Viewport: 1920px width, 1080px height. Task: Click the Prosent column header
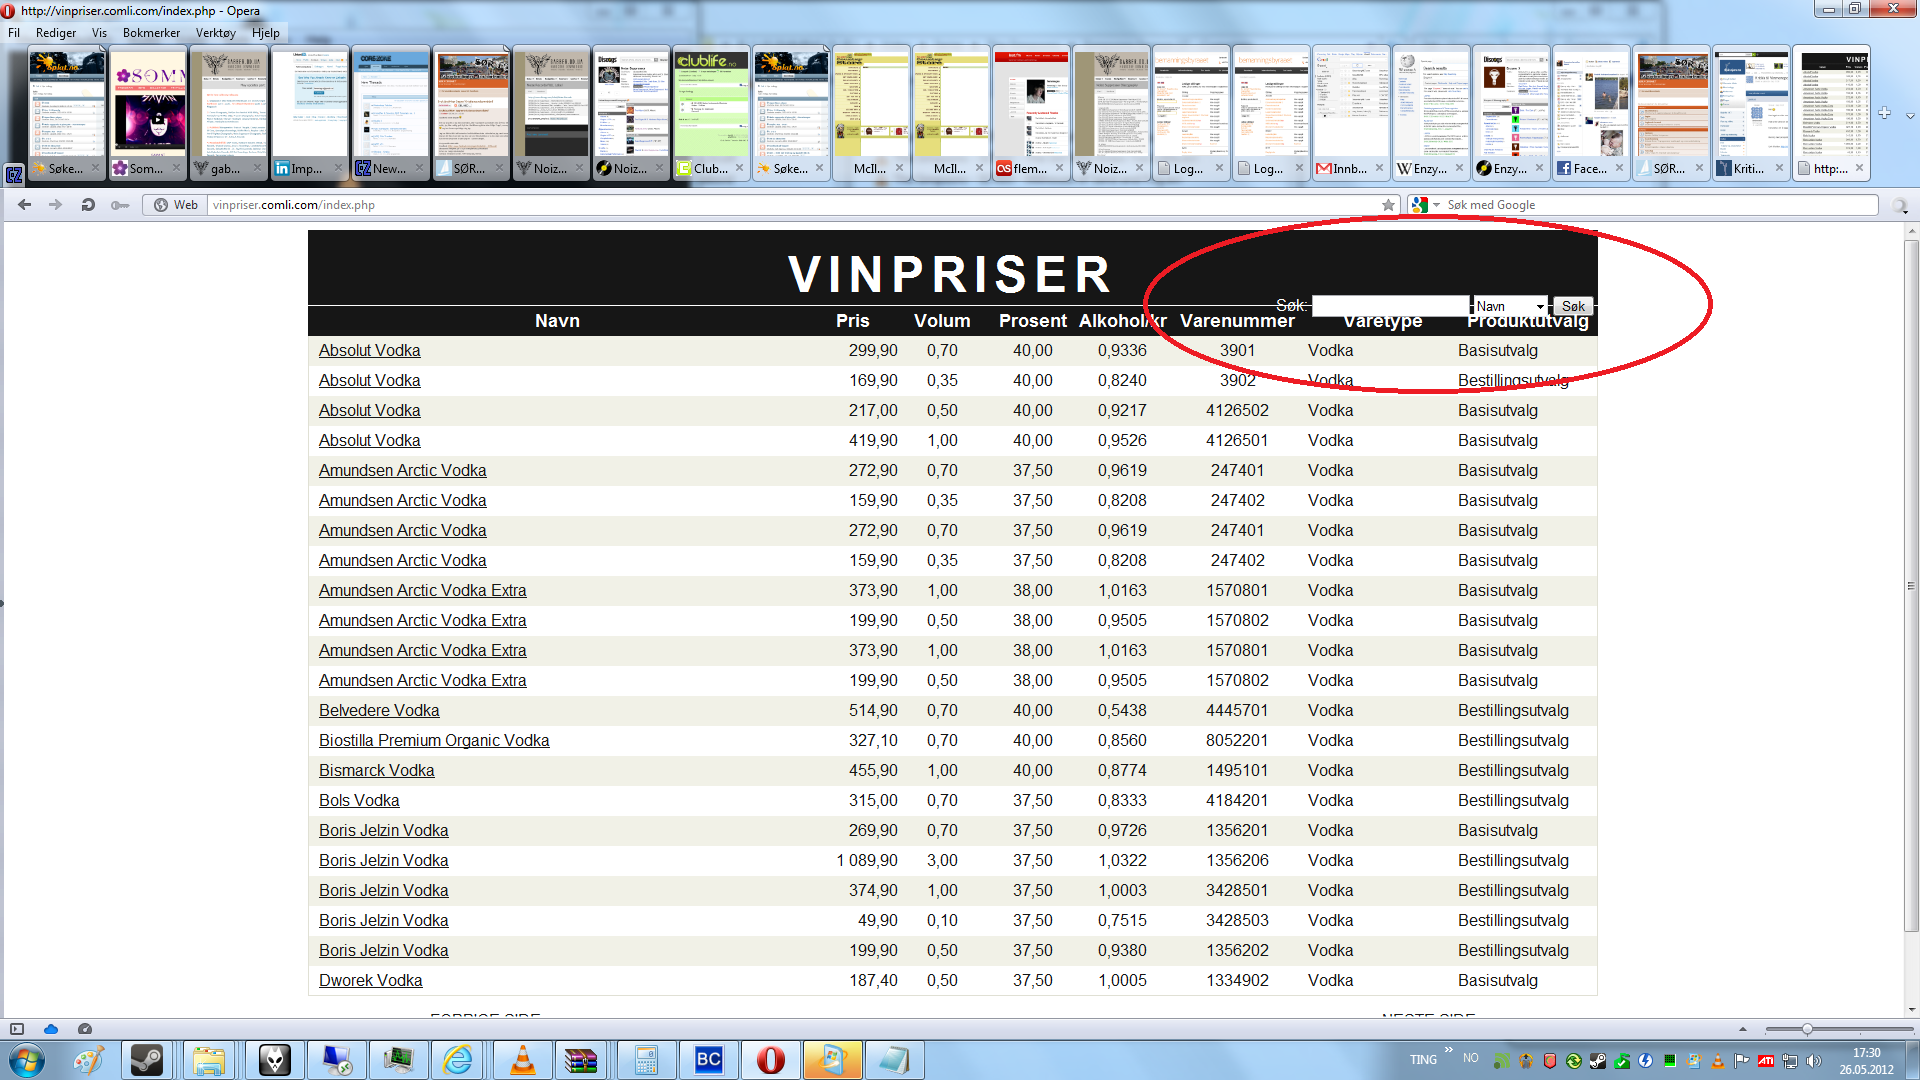pos(1033,321)
